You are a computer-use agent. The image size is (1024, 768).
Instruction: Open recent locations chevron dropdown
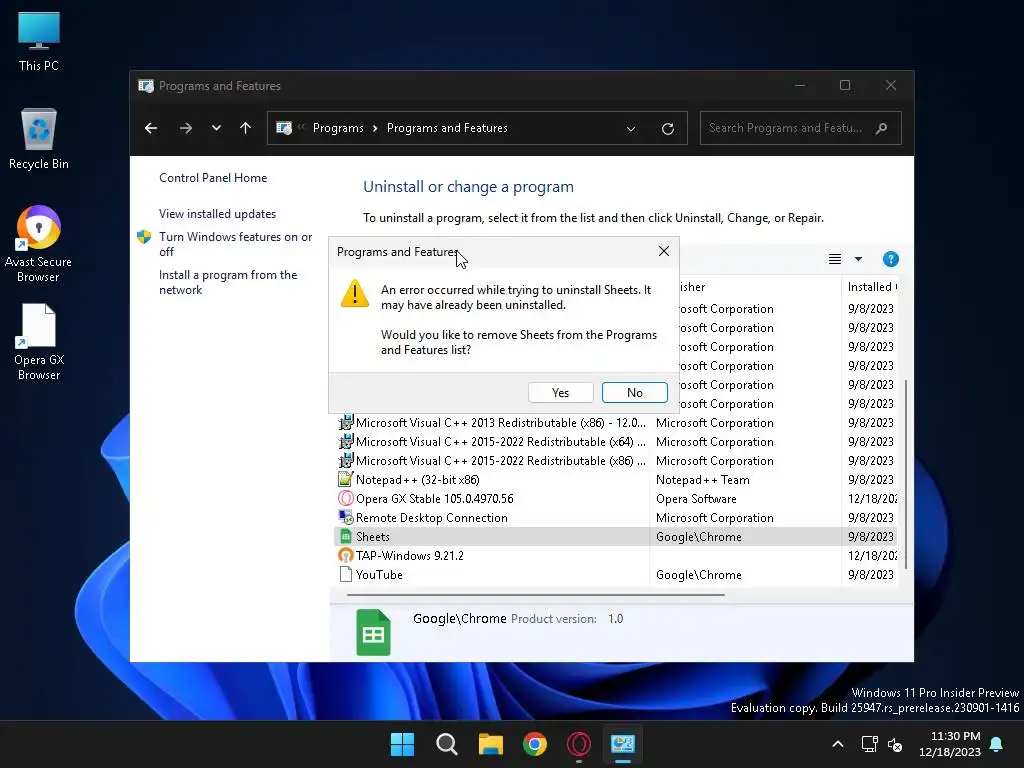(x=216, y=128)
